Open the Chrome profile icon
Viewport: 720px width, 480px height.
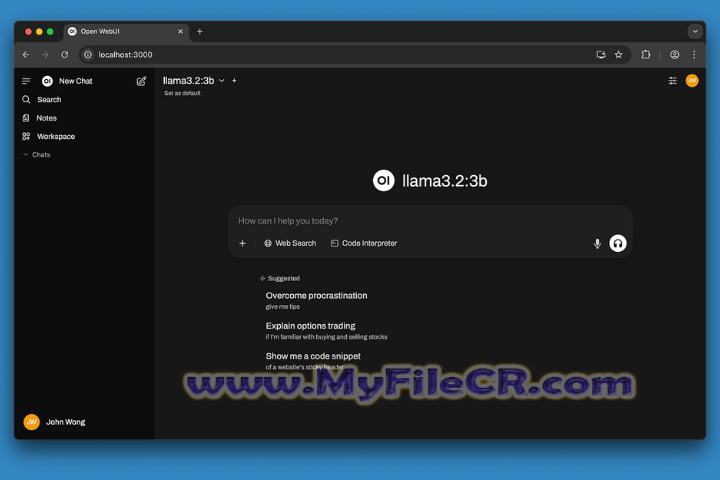[675, 55]
